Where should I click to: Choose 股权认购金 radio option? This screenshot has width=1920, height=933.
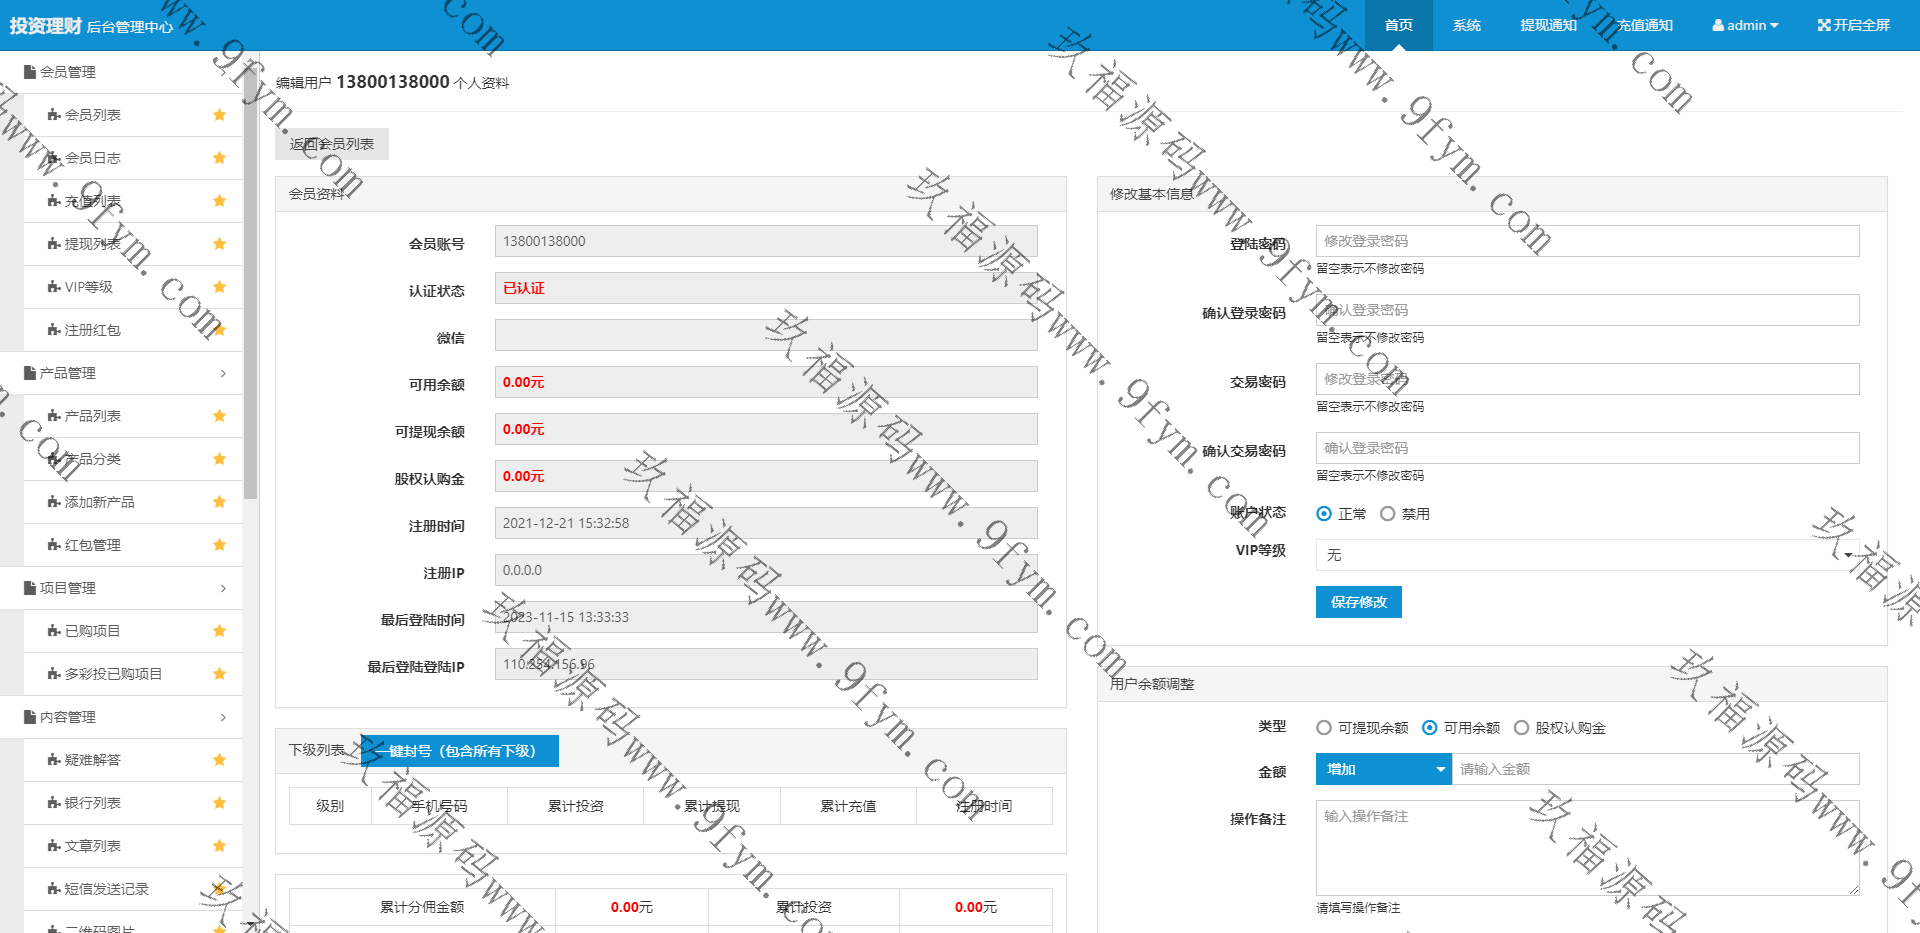(x=1521, y=728)
